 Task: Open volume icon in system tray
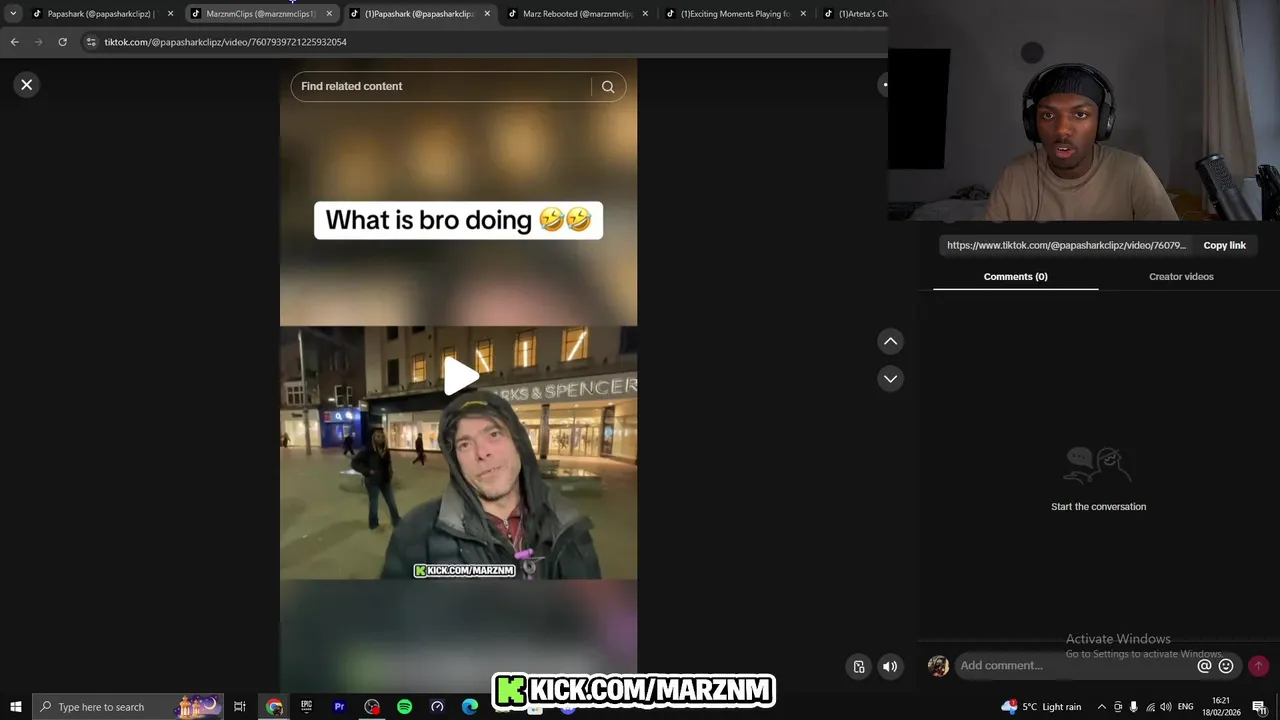click(1166, 707)
